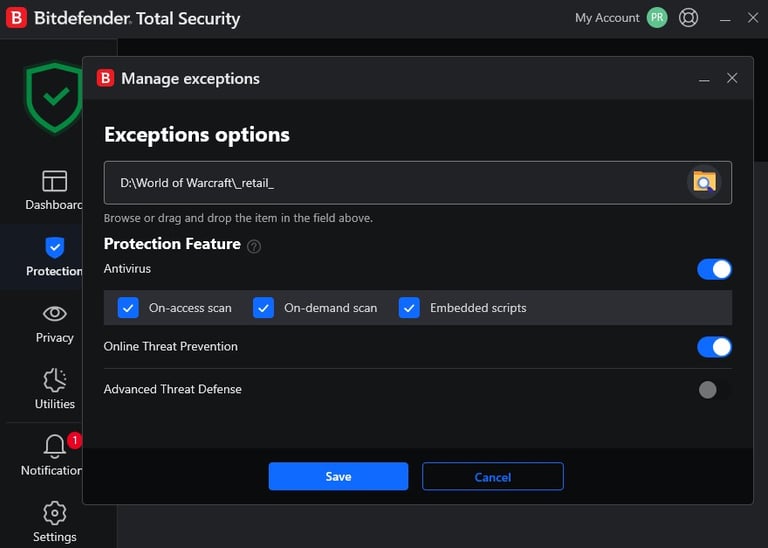
Task: Open the Protection Feature help icon
Action: coord(254,246)
